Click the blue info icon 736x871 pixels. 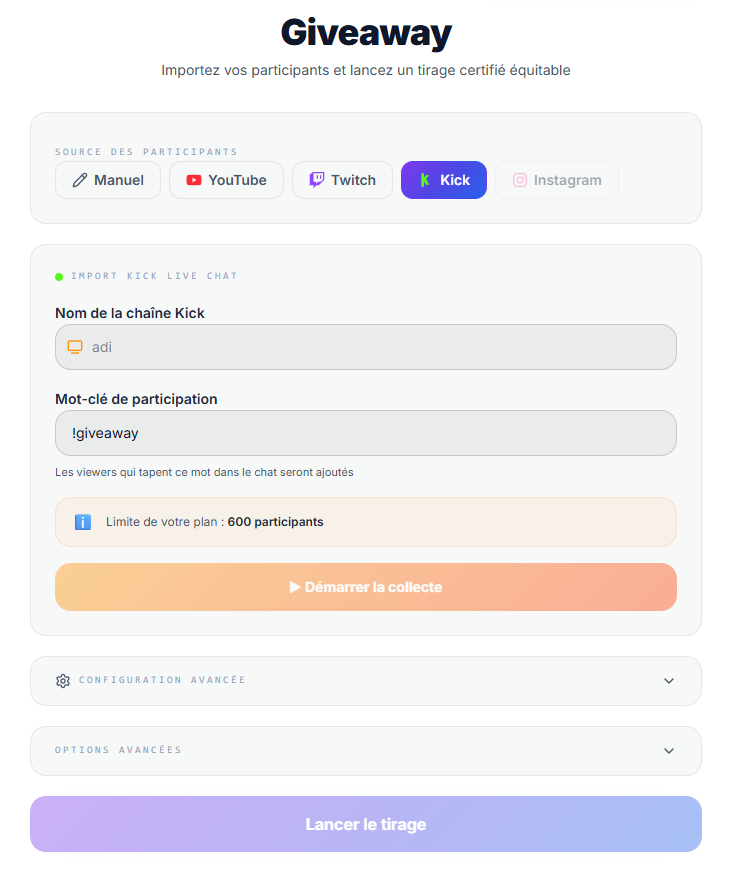(83, 522)
